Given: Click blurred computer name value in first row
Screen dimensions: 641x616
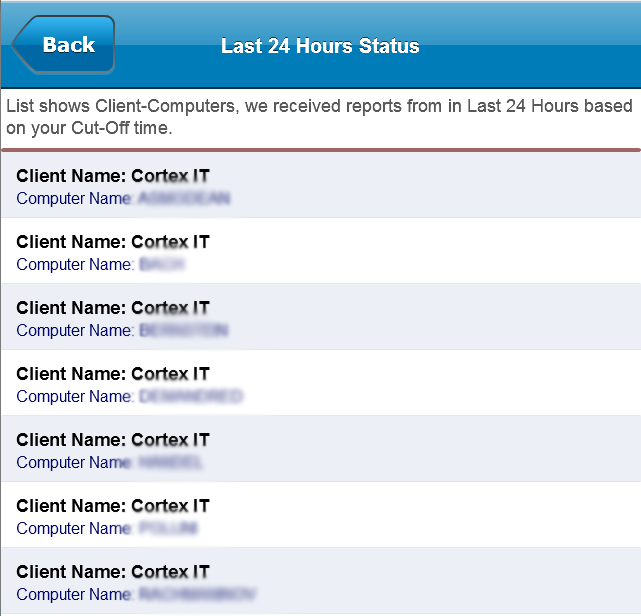Looking at the screenshot, I should [x=184, y=199].
